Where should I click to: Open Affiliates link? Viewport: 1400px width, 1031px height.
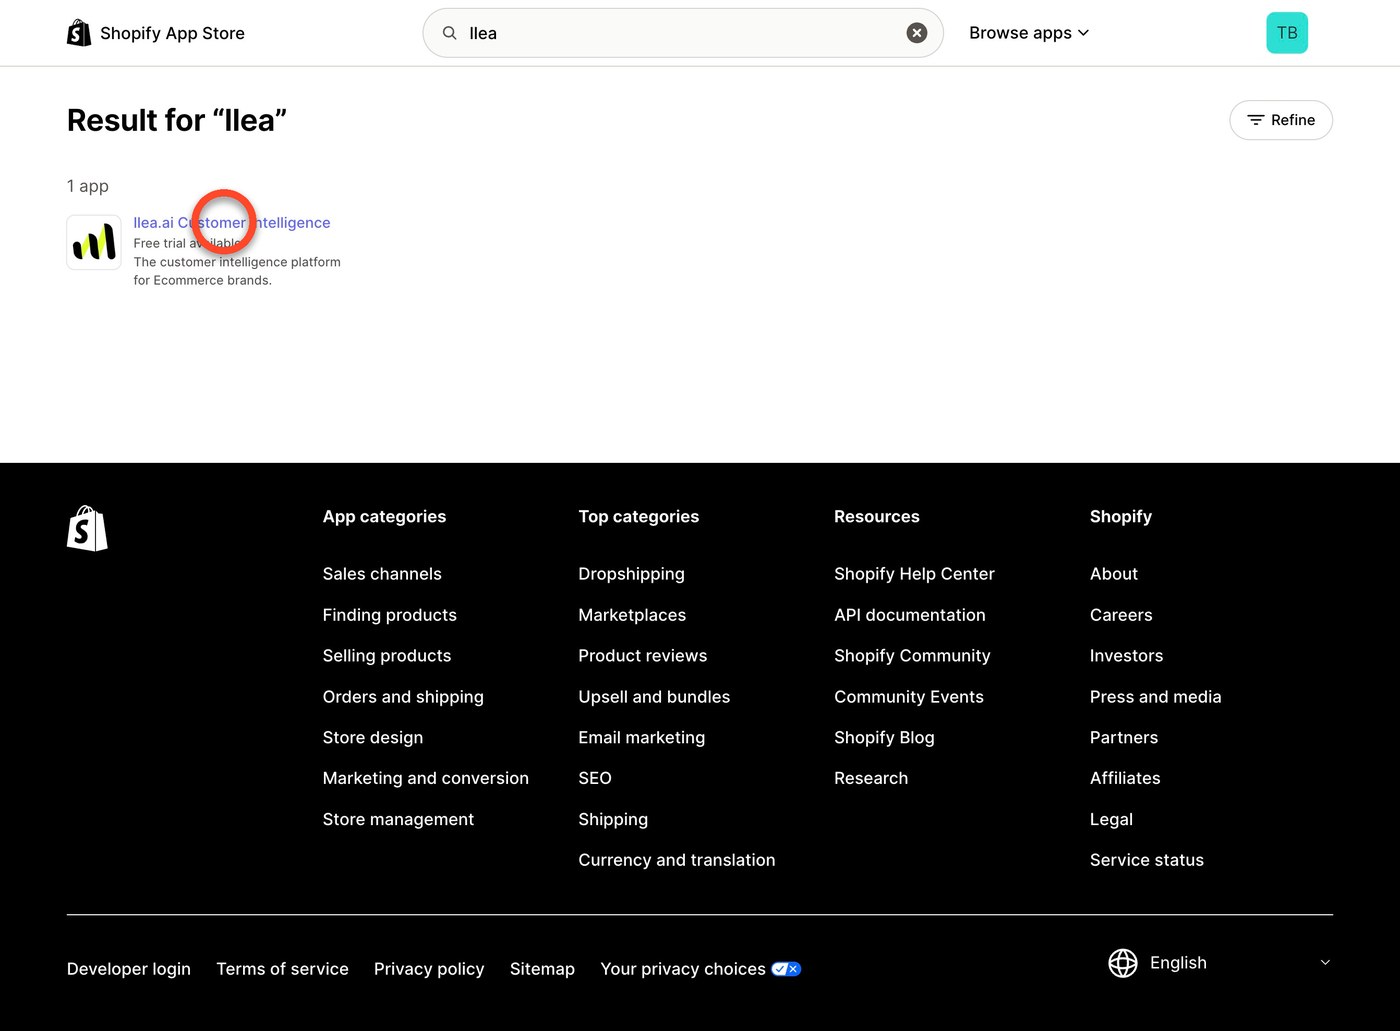point(1125,778)
